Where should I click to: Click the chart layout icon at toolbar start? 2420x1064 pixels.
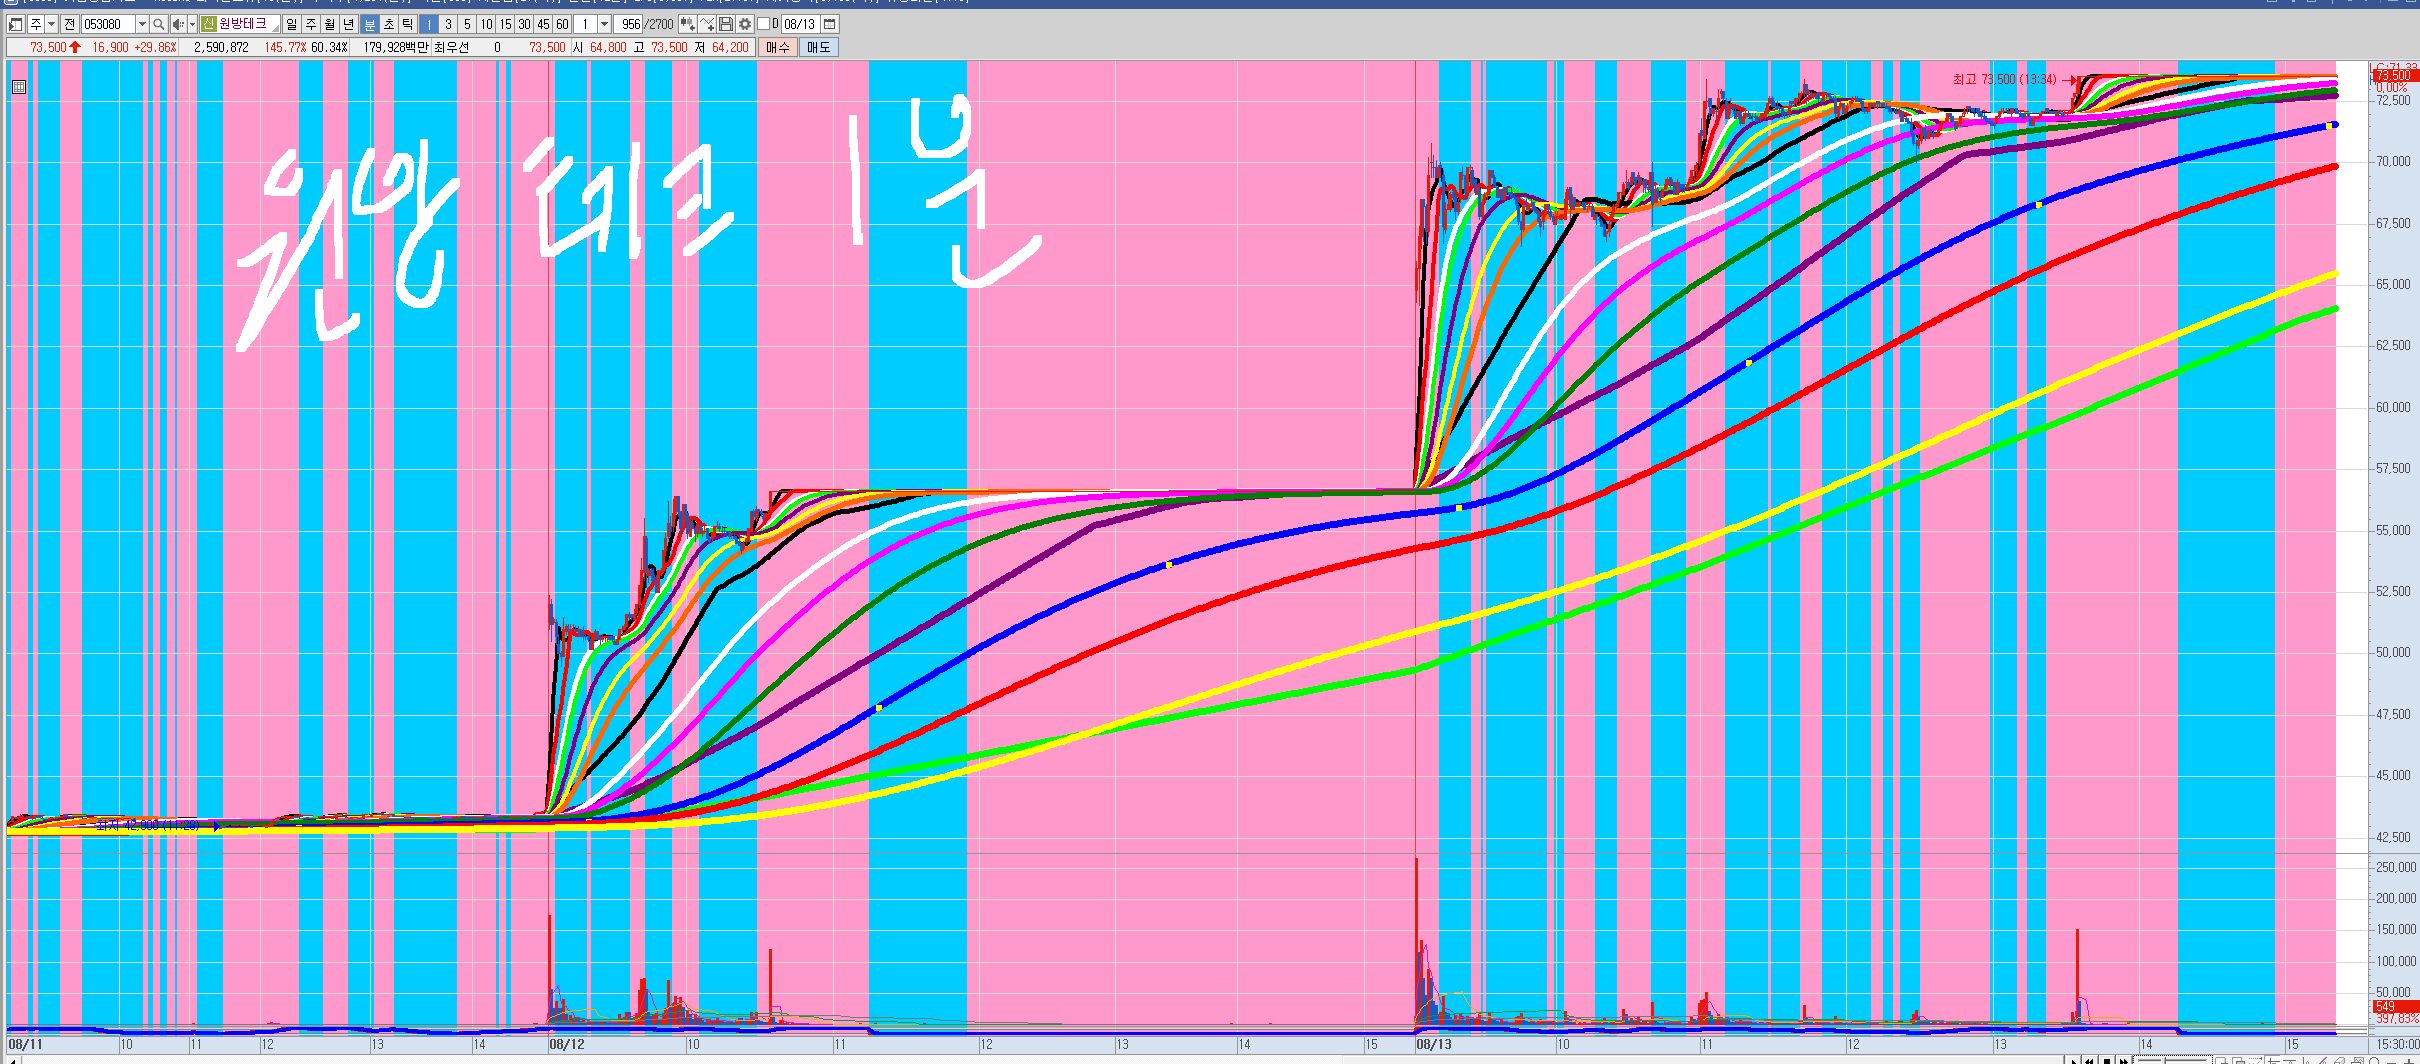(x=16, y=24)
